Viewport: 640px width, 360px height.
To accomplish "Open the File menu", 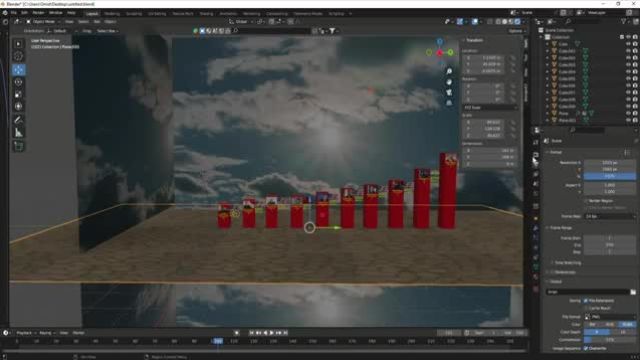I will [x=14, y=13].
